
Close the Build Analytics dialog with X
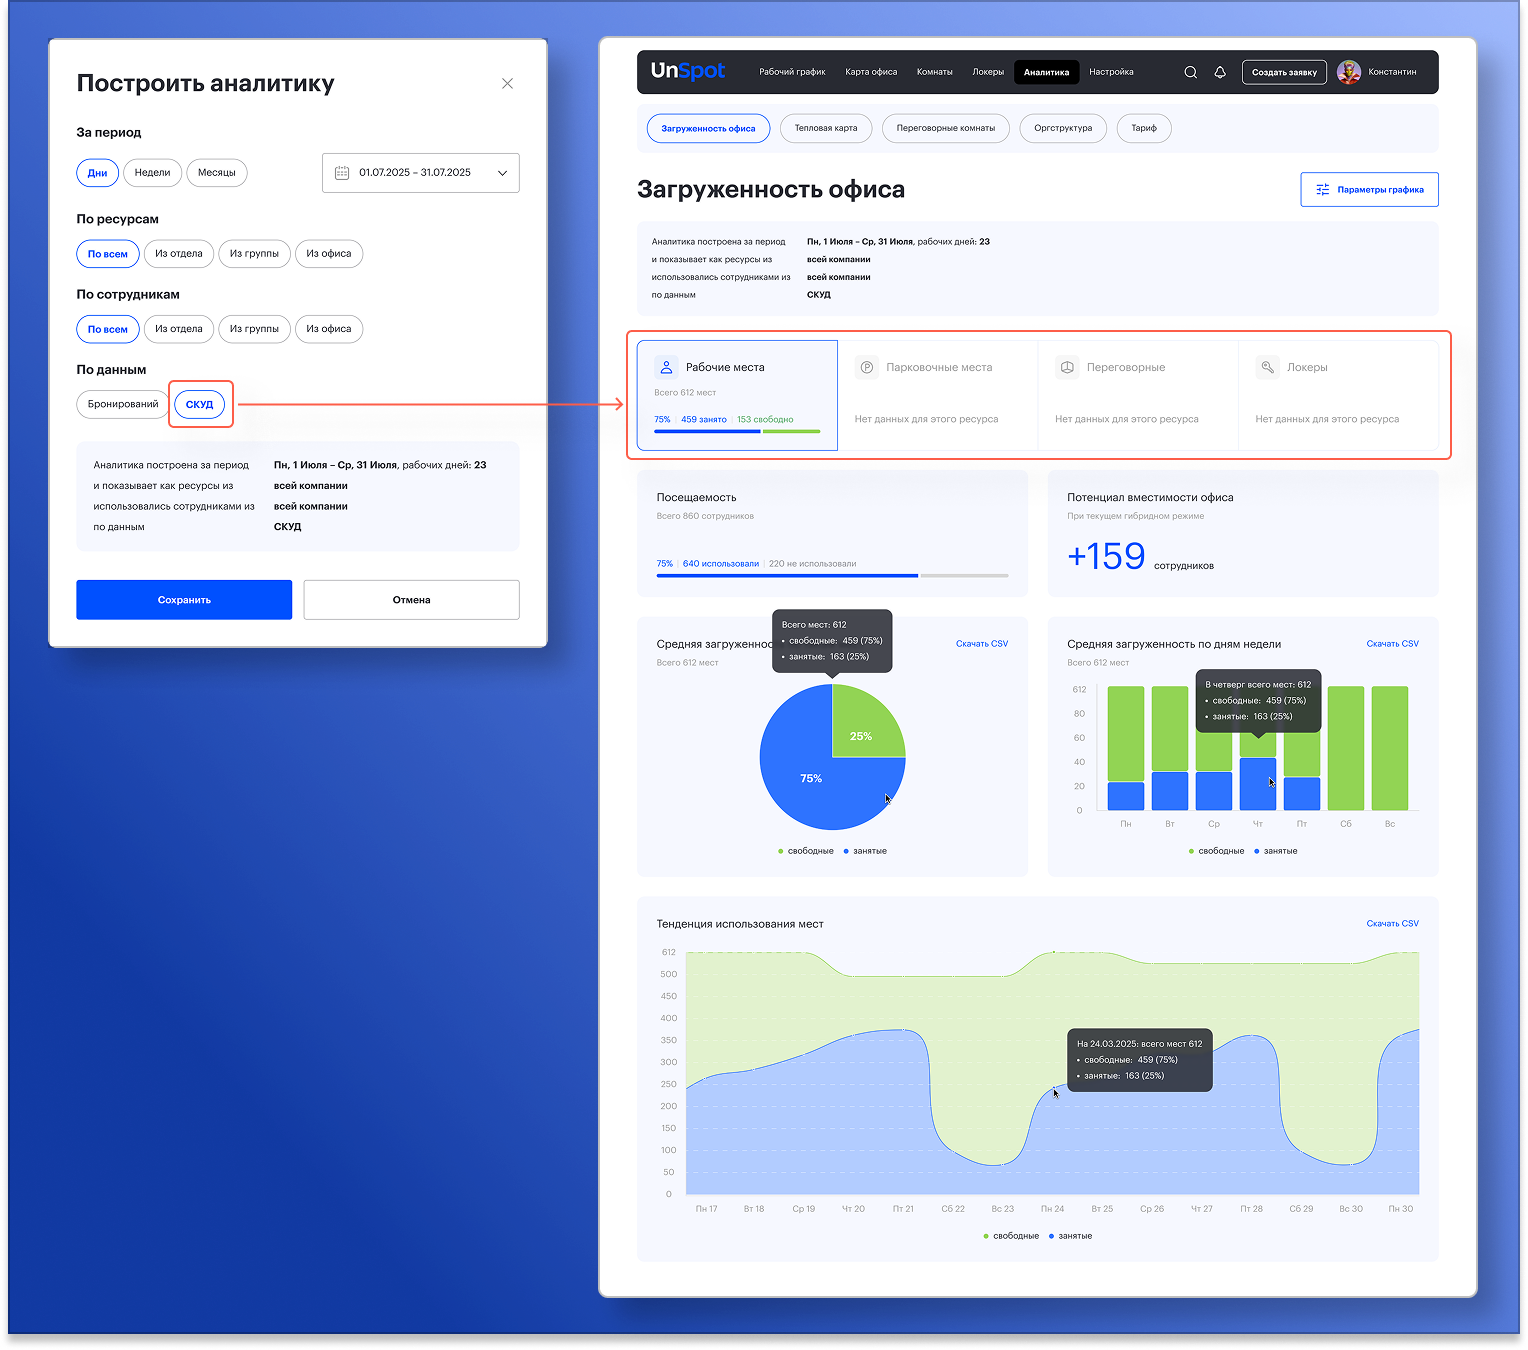(507, 84)
